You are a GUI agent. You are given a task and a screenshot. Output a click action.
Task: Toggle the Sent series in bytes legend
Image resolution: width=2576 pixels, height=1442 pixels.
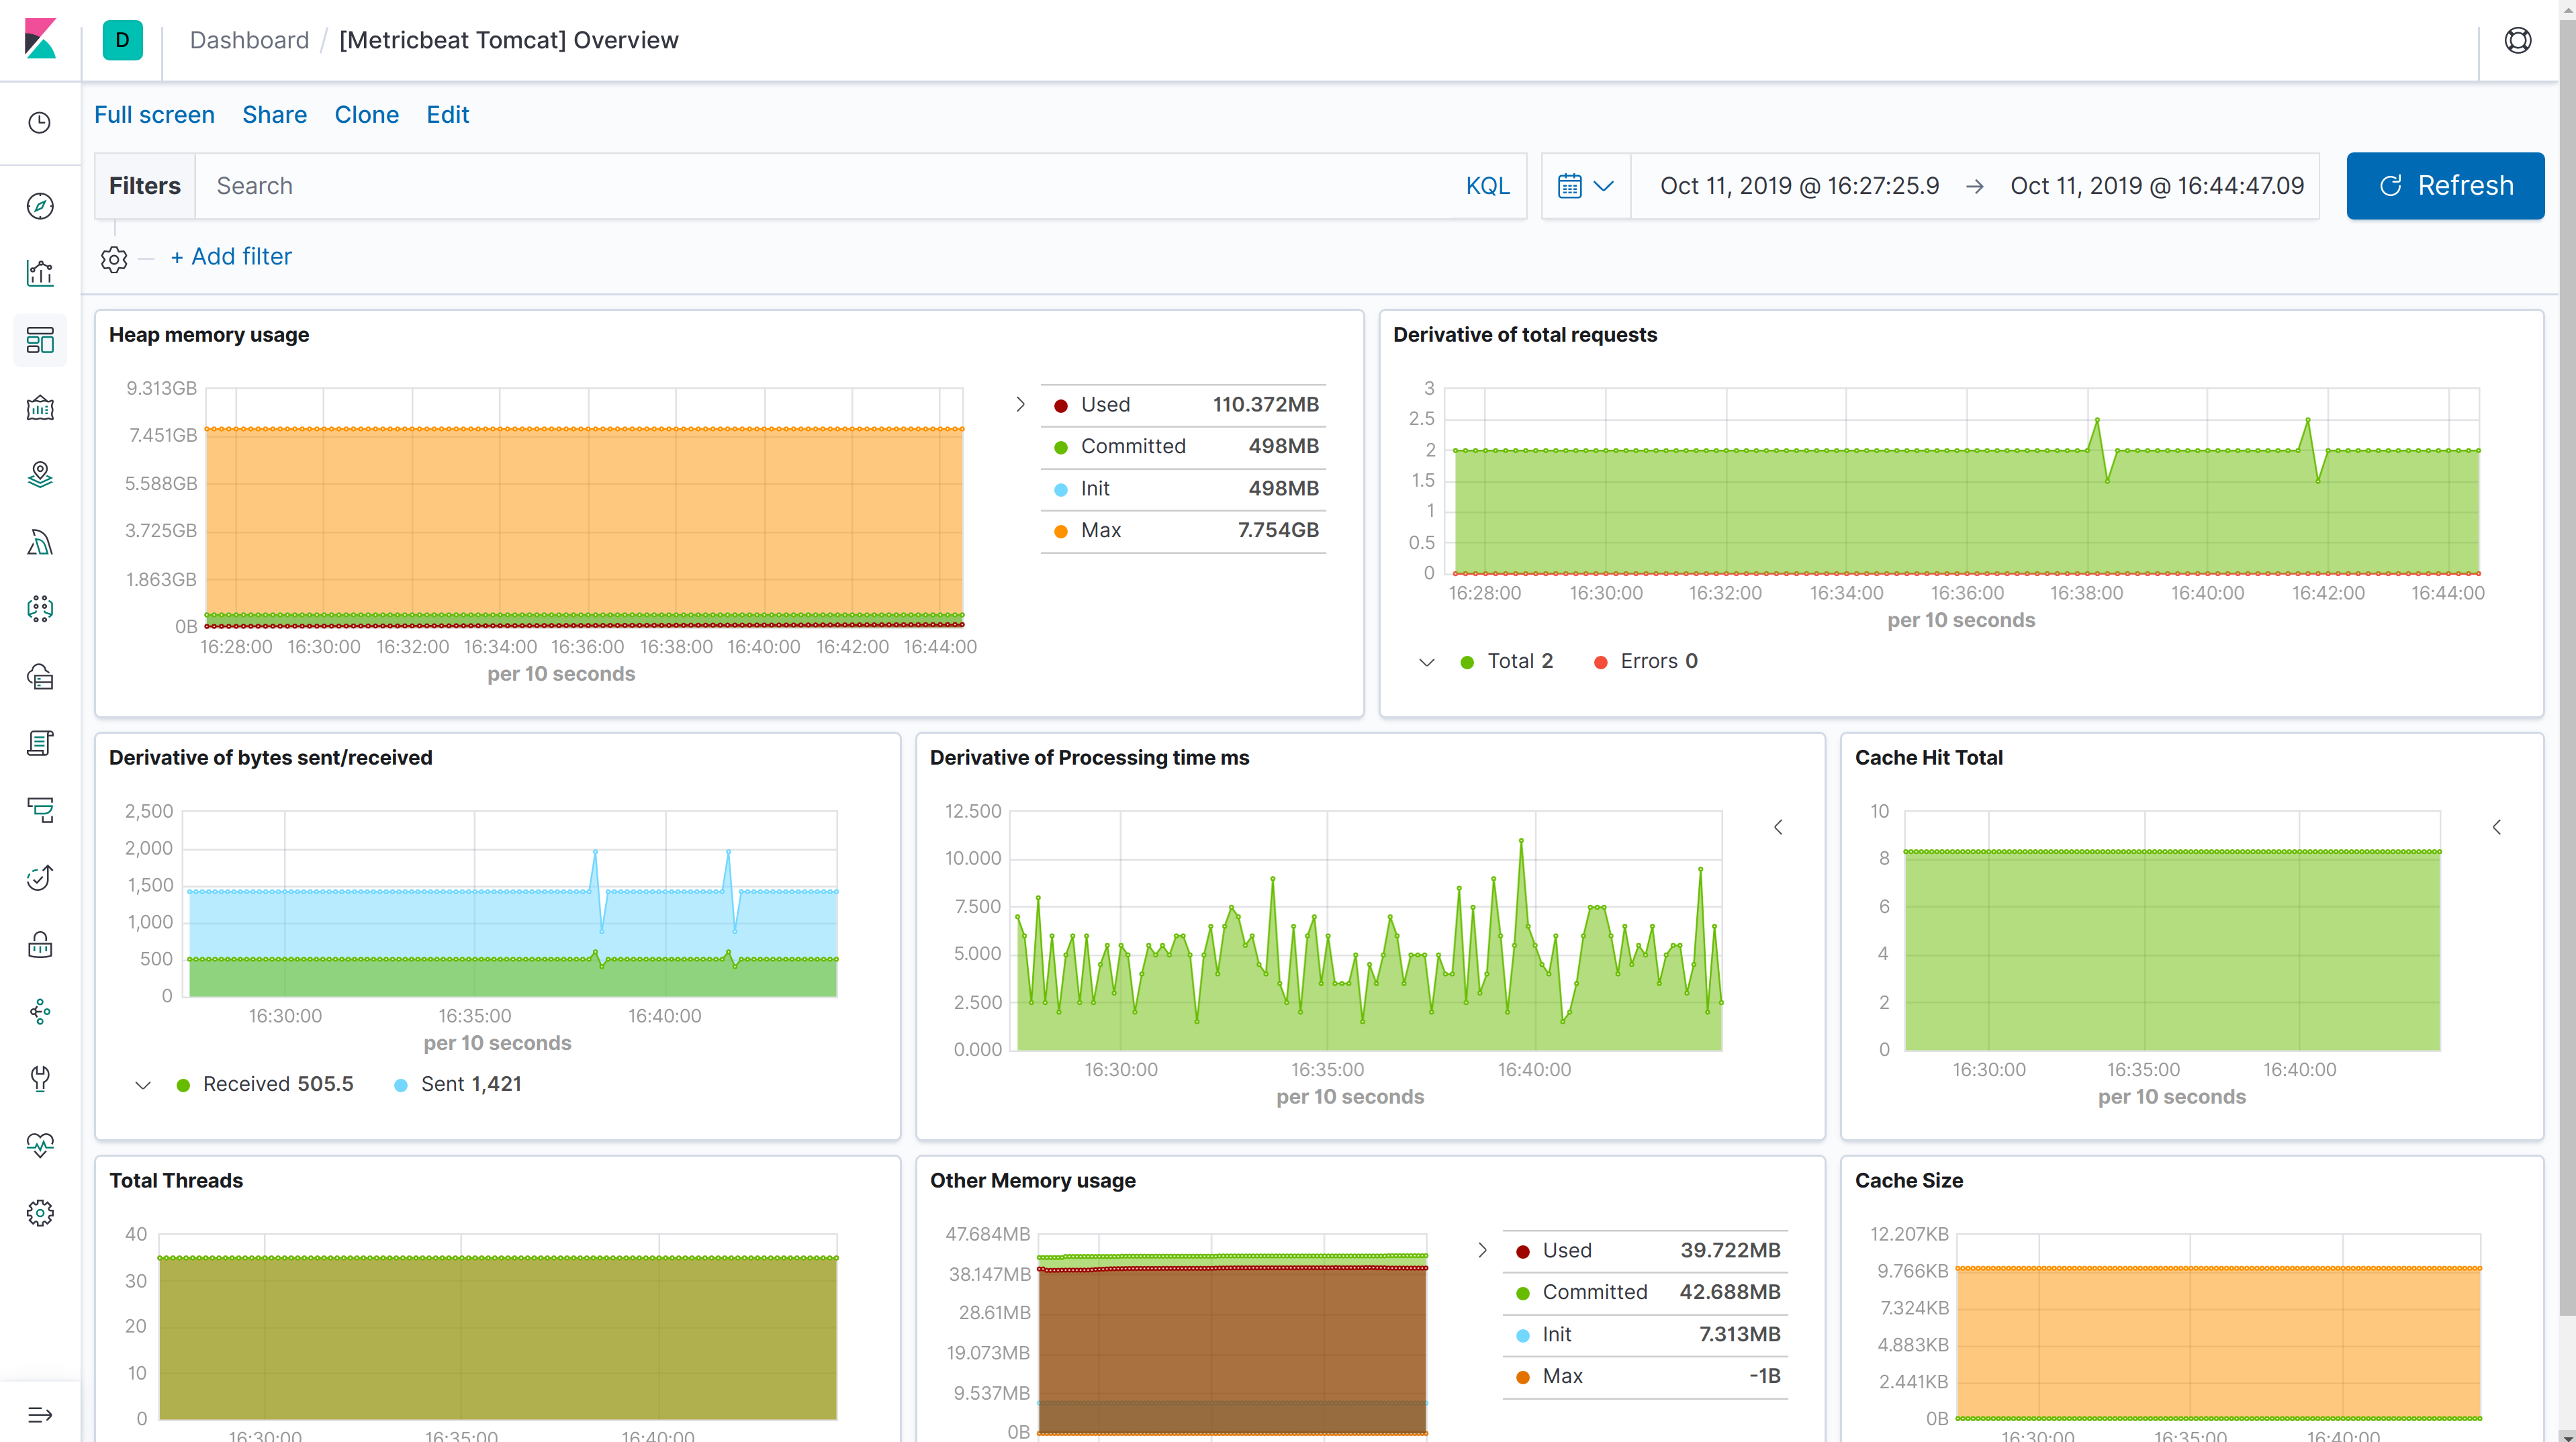[442, 1084]
